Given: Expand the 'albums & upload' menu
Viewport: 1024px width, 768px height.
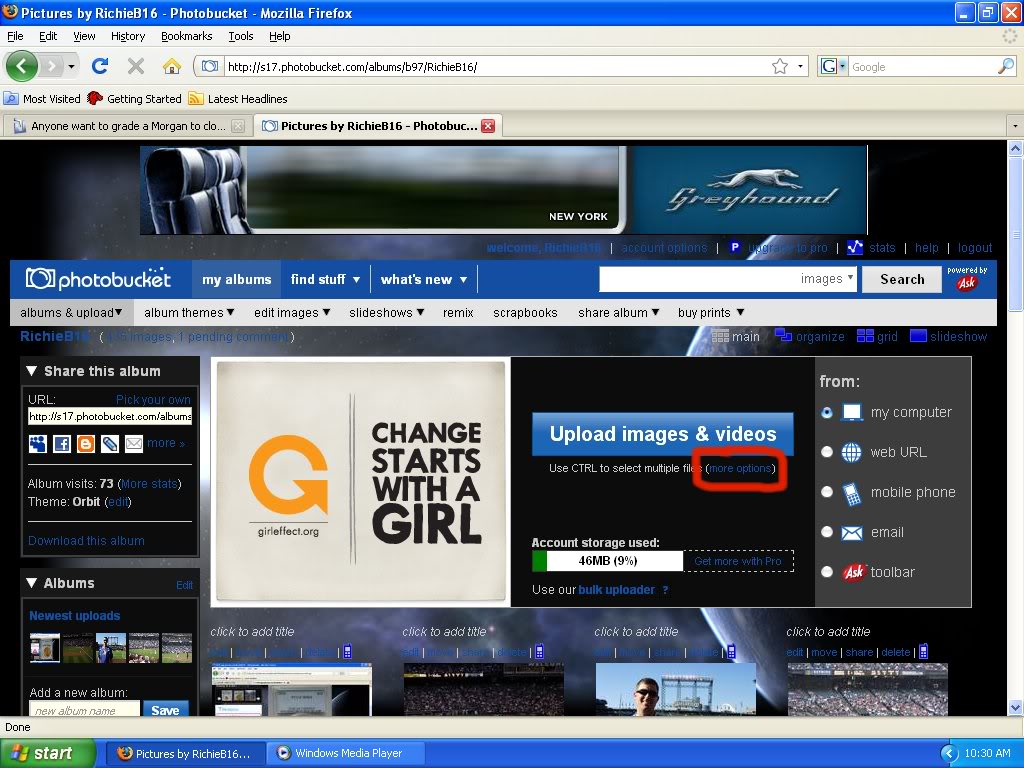Looking at the screenshot, I should (x=71, y=313).
